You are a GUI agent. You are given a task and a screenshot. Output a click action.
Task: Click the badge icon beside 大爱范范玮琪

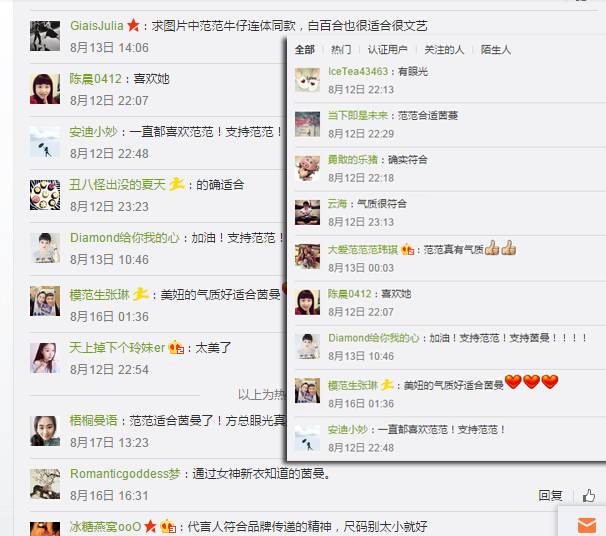pyautogui.click(x=407, y=250)
